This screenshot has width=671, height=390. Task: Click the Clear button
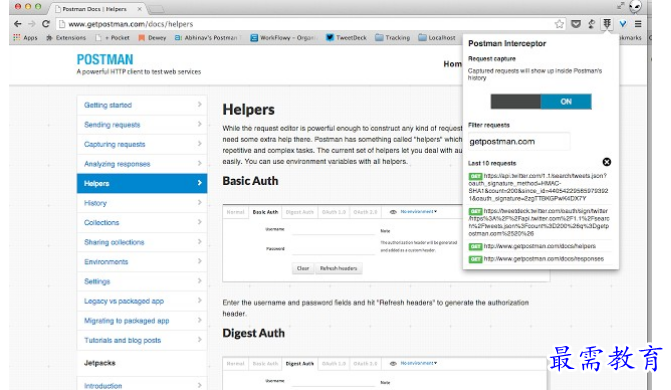(303, 268)
